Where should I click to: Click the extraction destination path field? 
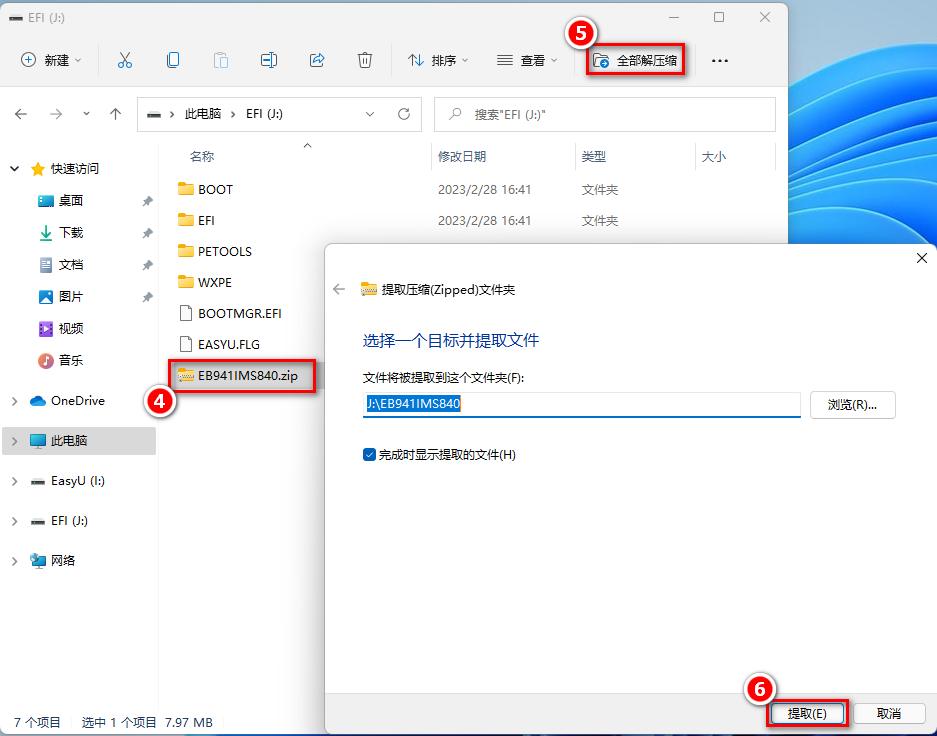[581, 404]
